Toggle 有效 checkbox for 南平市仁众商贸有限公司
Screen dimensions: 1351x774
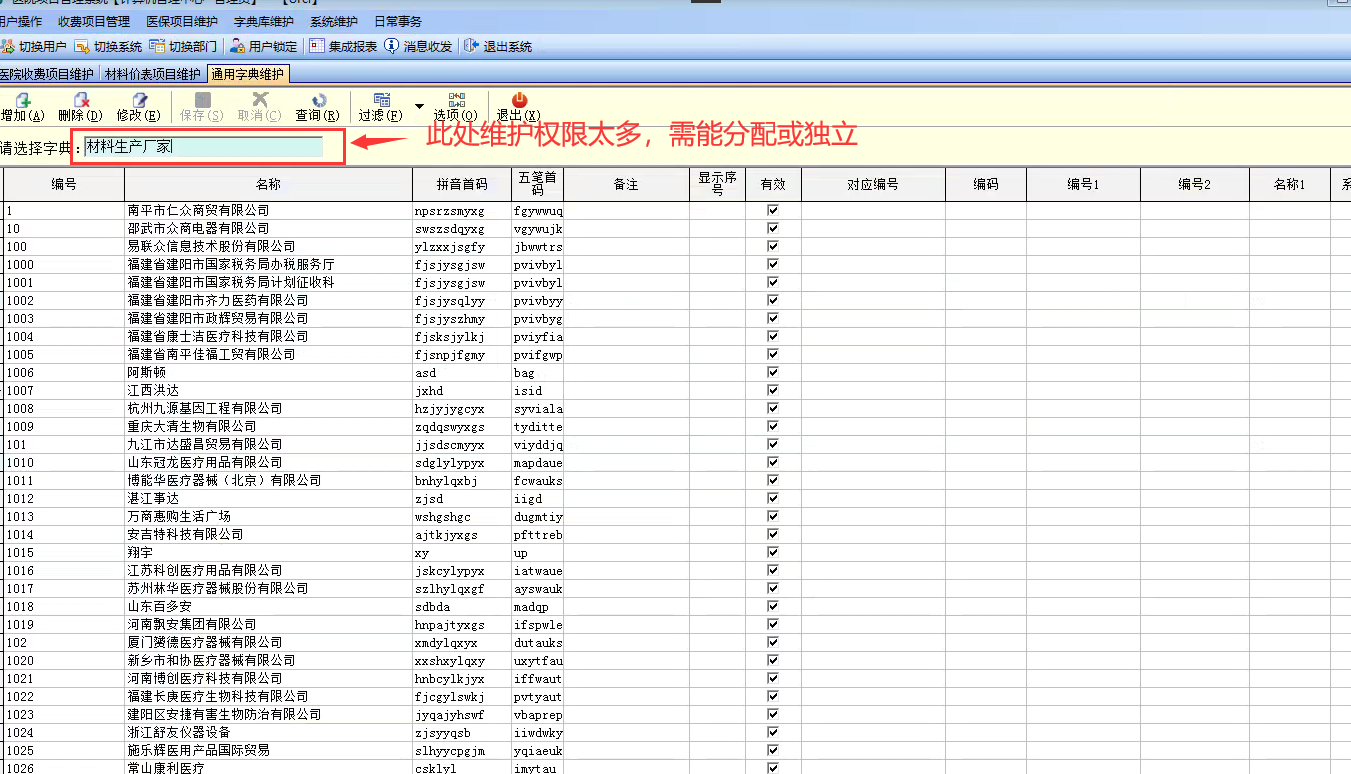point(772,211)
